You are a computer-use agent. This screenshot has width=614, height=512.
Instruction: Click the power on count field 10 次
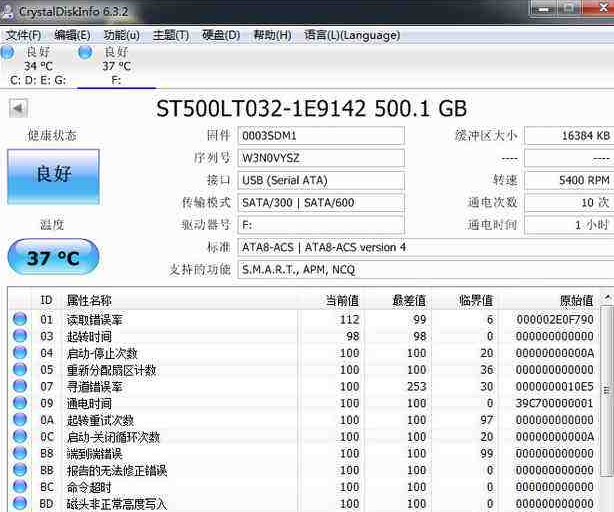coord(569,202)
